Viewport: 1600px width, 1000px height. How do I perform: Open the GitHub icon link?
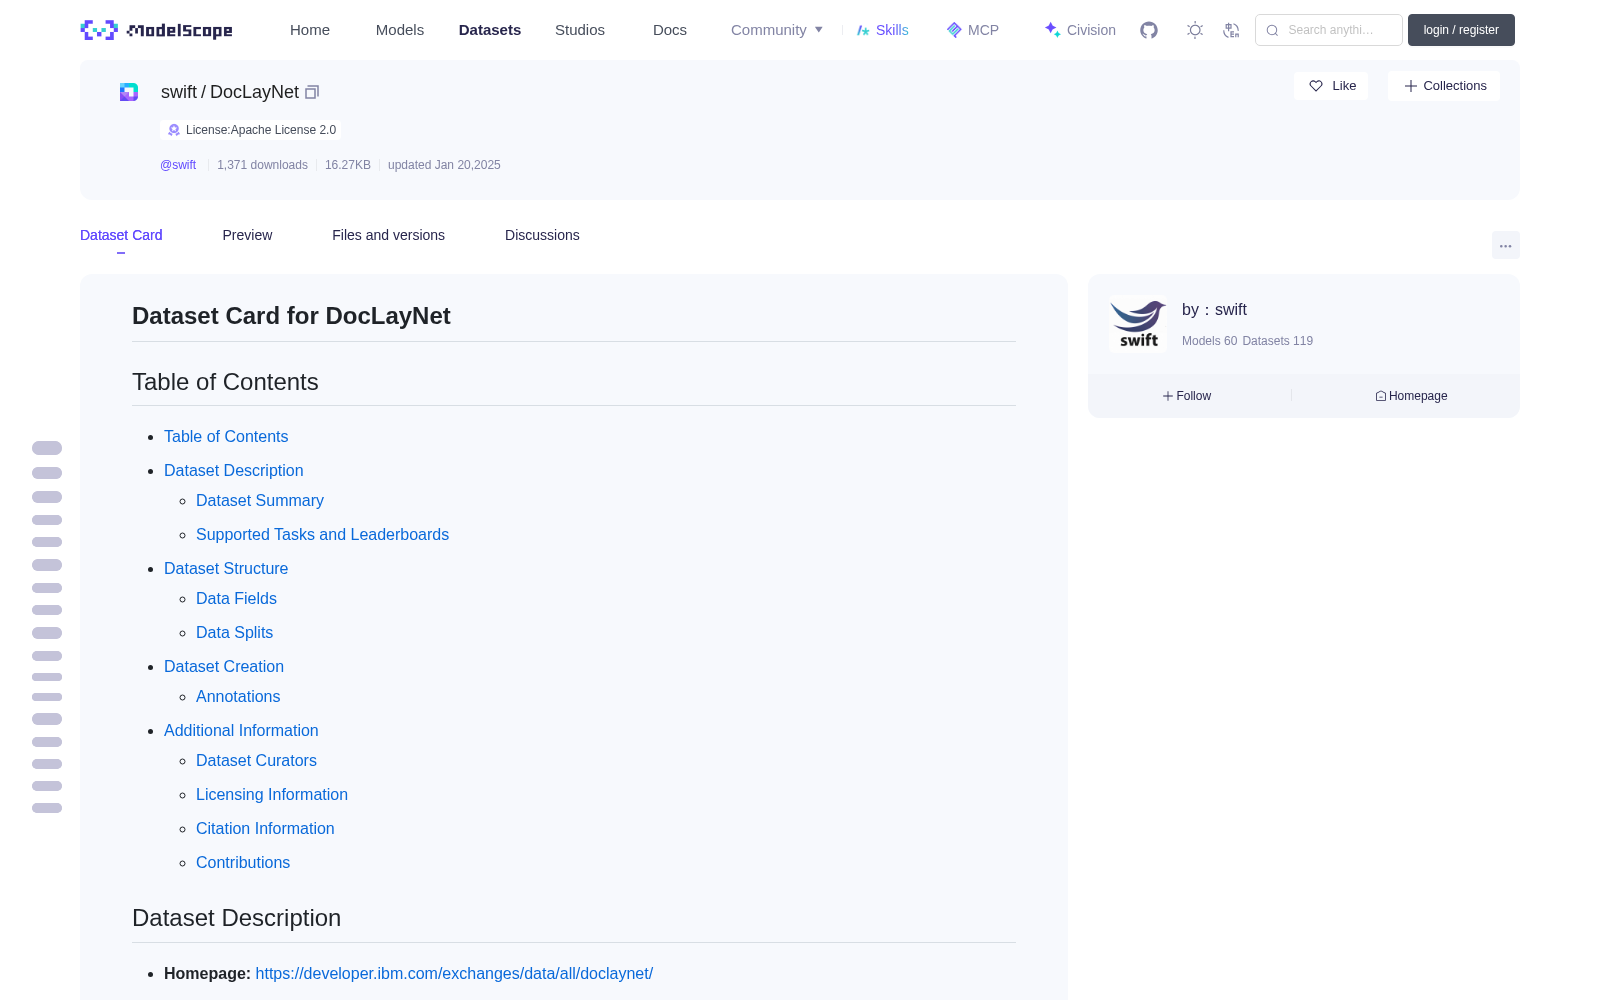click(x=1149, y=30)
